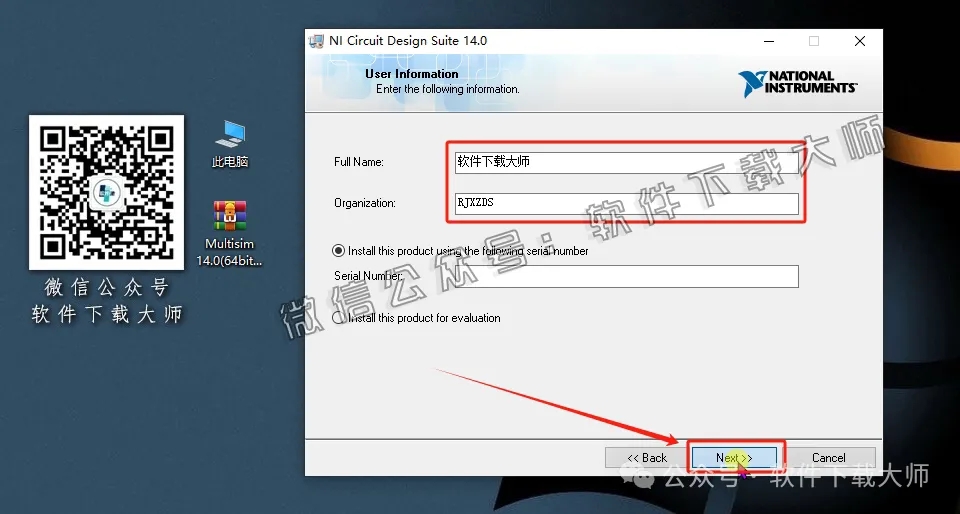Go back with the << Back button
The width and height of the screenshot is (960, 514).
pos(646,458)
